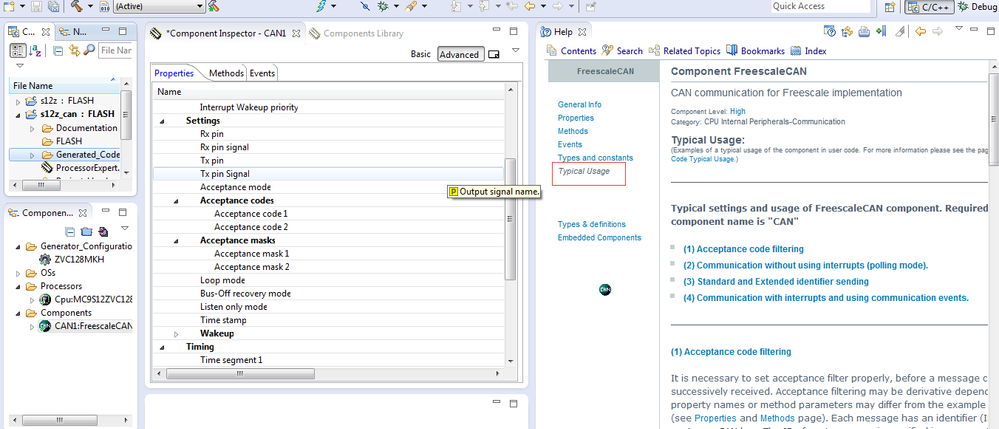Expand the CAN1:FreescaleCAN component node
The image size is (999, 429).
point(32,326)
